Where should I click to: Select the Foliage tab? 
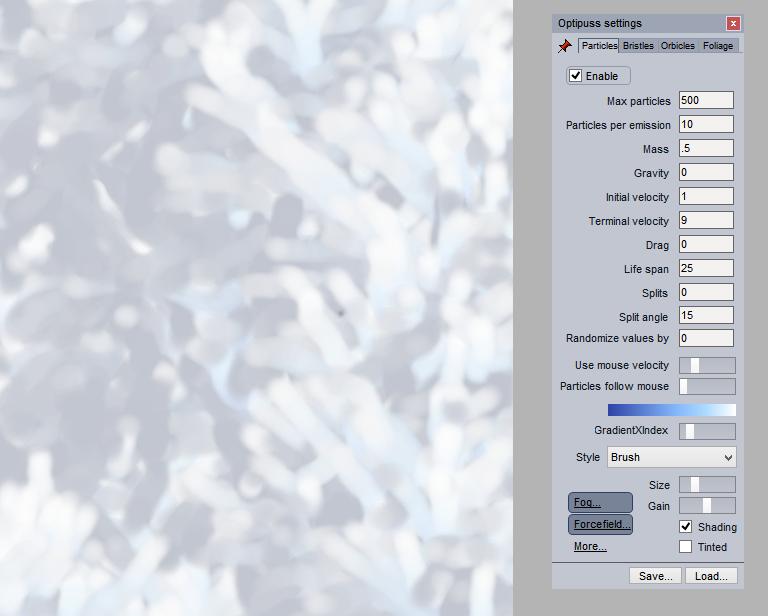point(717,46)
